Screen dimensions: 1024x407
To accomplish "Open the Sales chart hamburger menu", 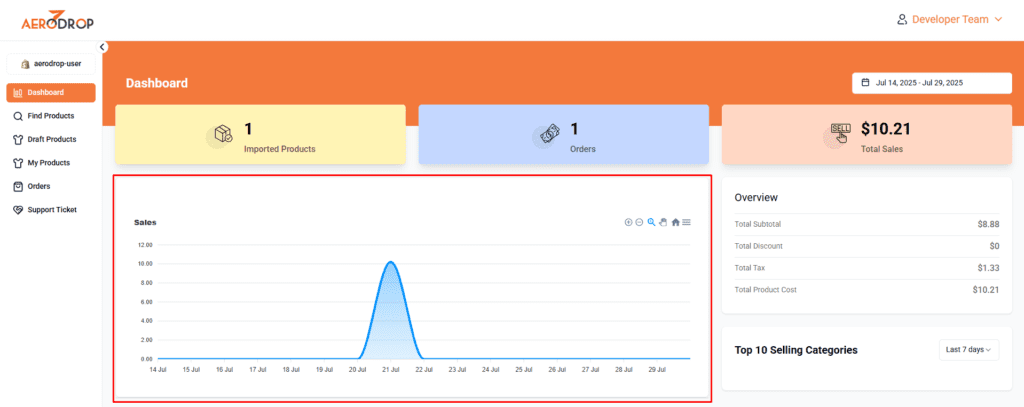I will [686, 222].
